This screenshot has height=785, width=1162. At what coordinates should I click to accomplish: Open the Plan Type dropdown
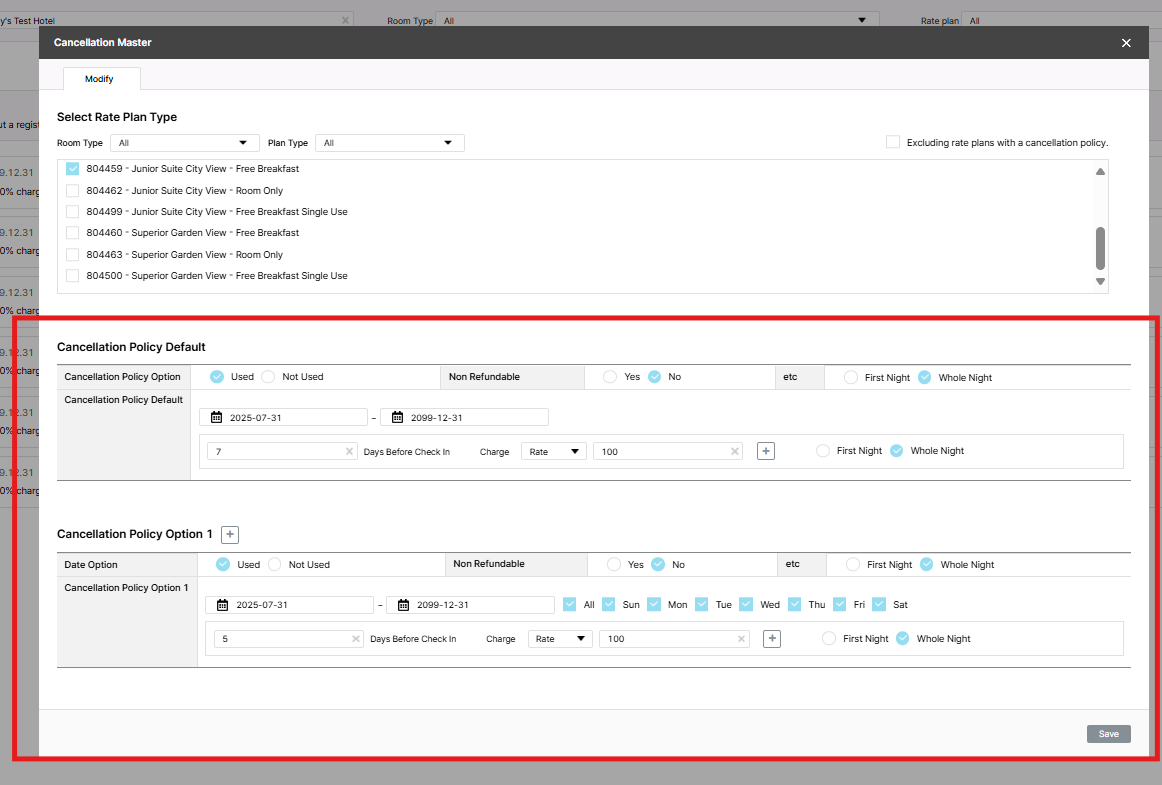389,143
